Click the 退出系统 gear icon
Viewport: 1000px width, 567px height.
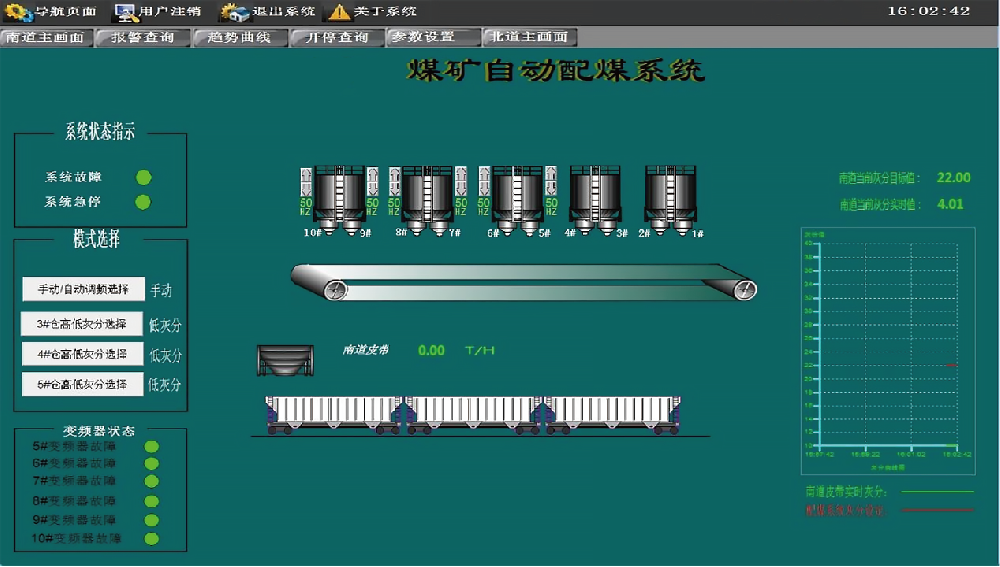[x=235, y=12]
